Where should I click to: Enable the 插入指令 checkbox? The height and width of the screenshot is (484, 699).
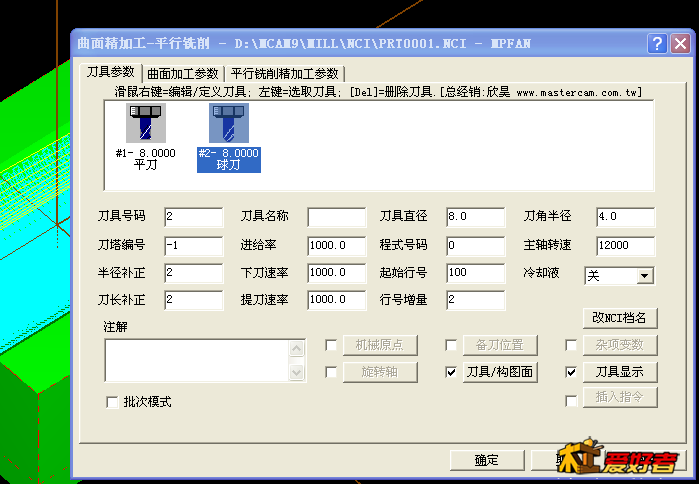coord(571,401)
